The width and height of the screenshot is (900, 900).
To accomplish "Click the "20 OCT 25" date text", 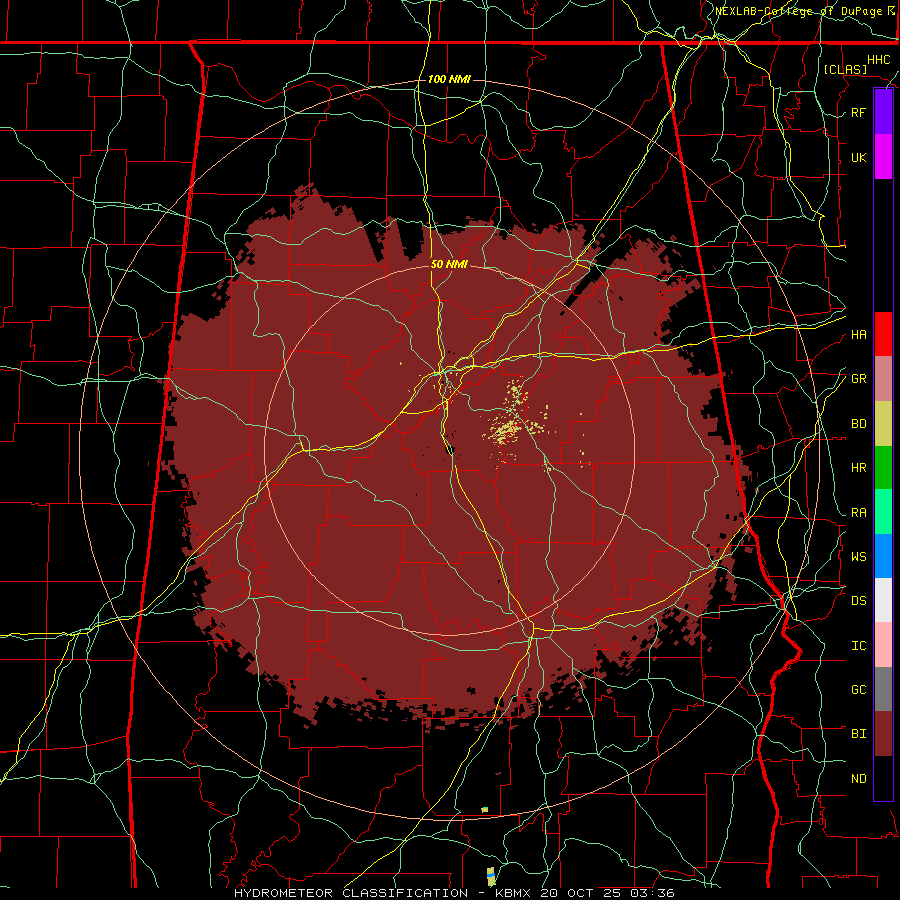I will click(x=582, y=893).
